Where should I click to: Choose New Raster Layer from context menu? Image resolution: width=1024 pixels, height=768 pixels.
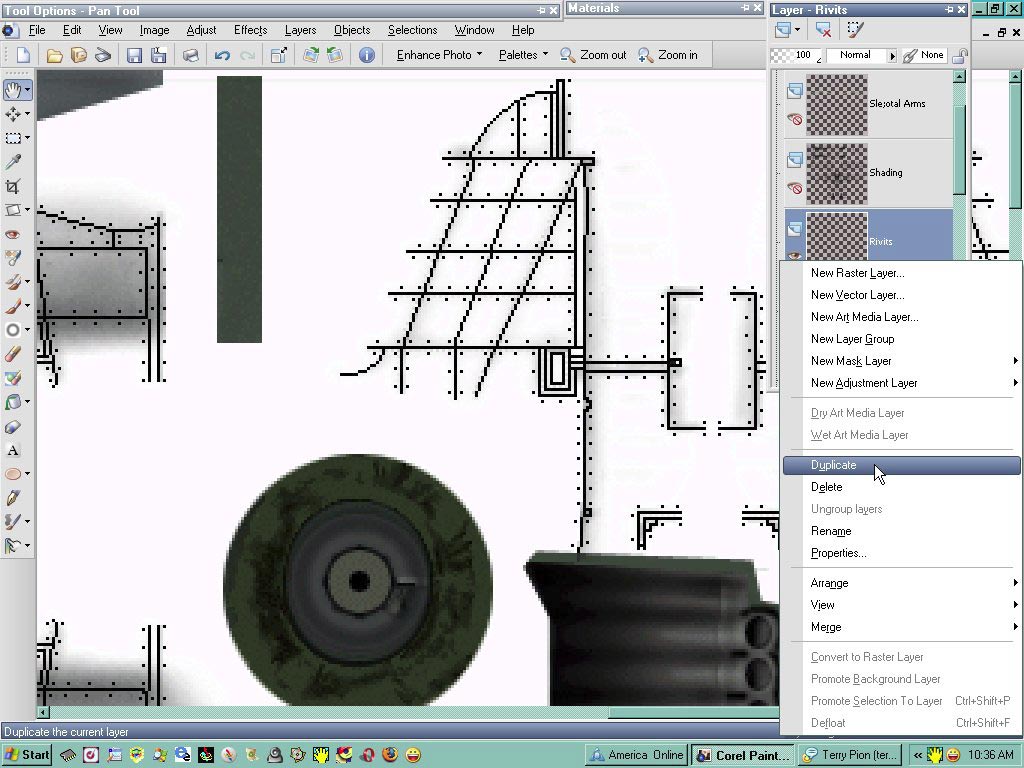click(902, 274)
